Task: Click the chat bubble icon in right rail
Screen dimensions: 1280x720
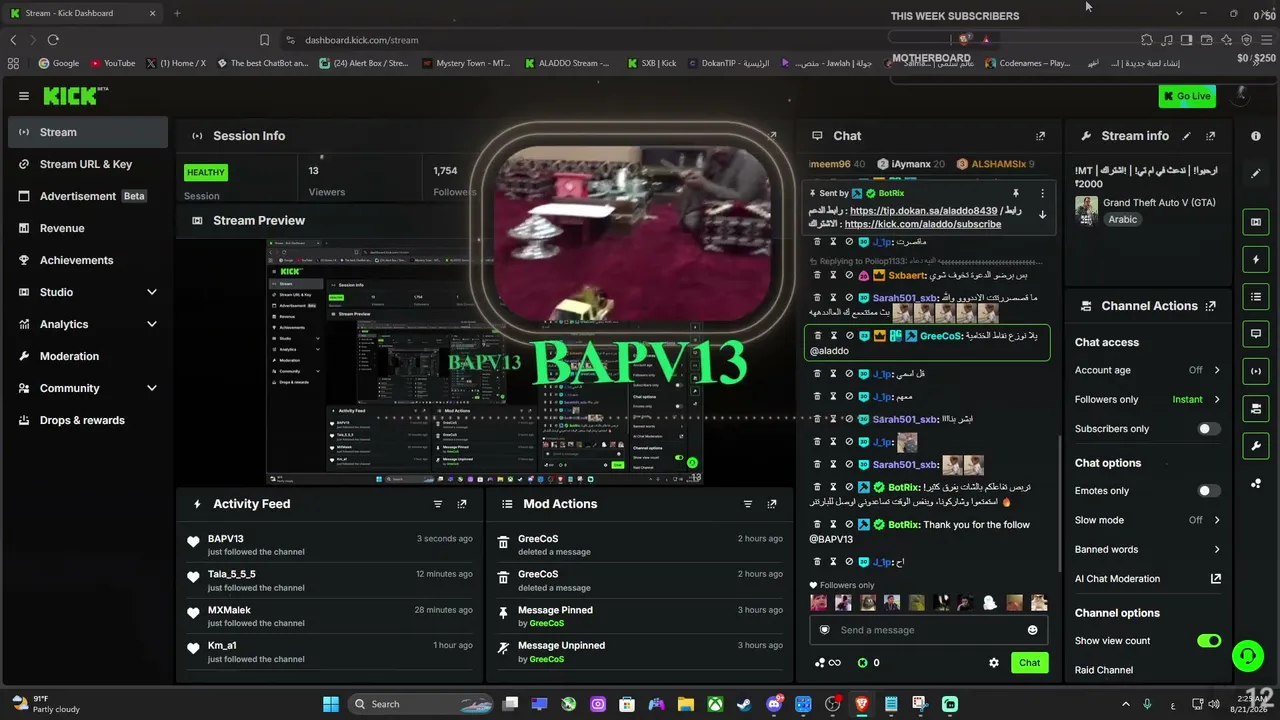Action: 1256,334
